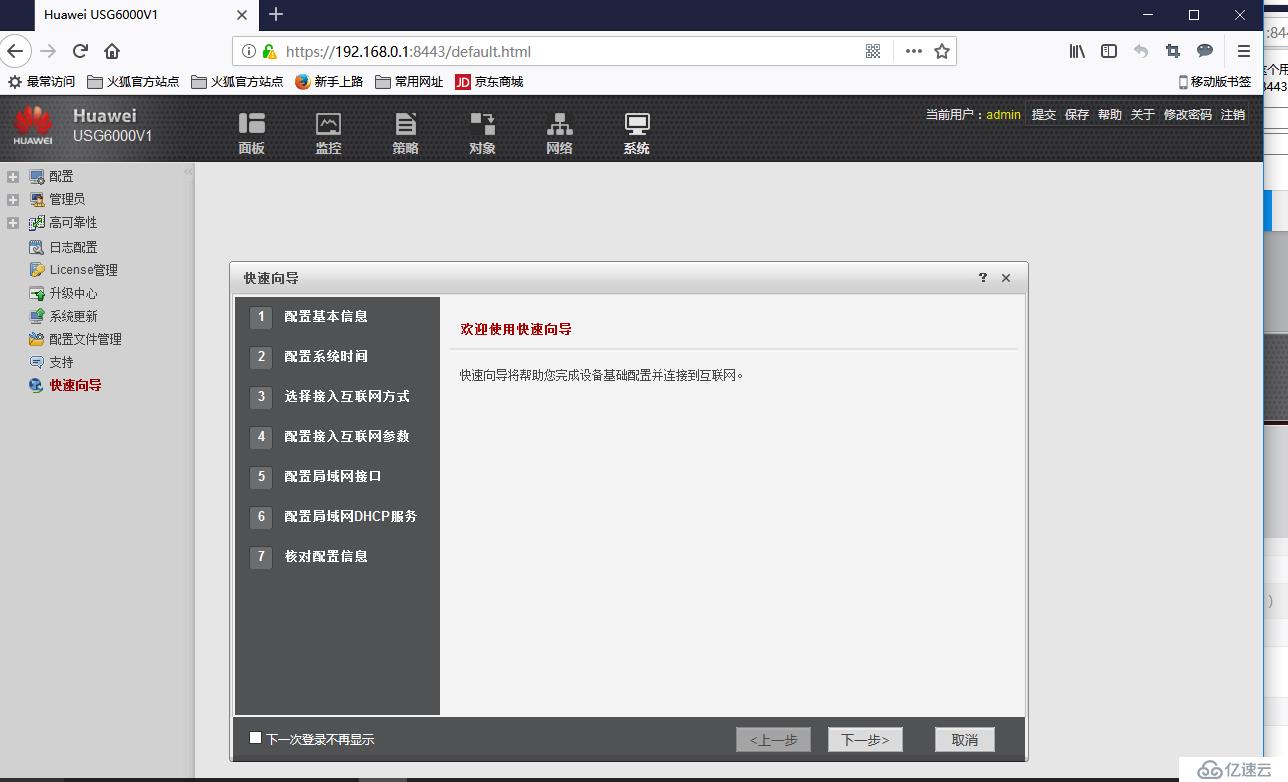Open 新手上路 bookmark
Viewport: 1288px width, 782px height.
pyautogui.click(x=329, y=82)
